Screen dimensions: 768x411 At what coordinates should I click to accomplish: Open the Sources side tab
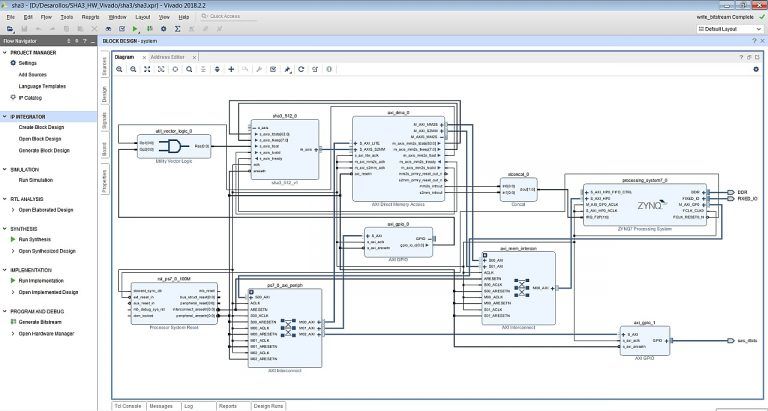pos(104,67)
